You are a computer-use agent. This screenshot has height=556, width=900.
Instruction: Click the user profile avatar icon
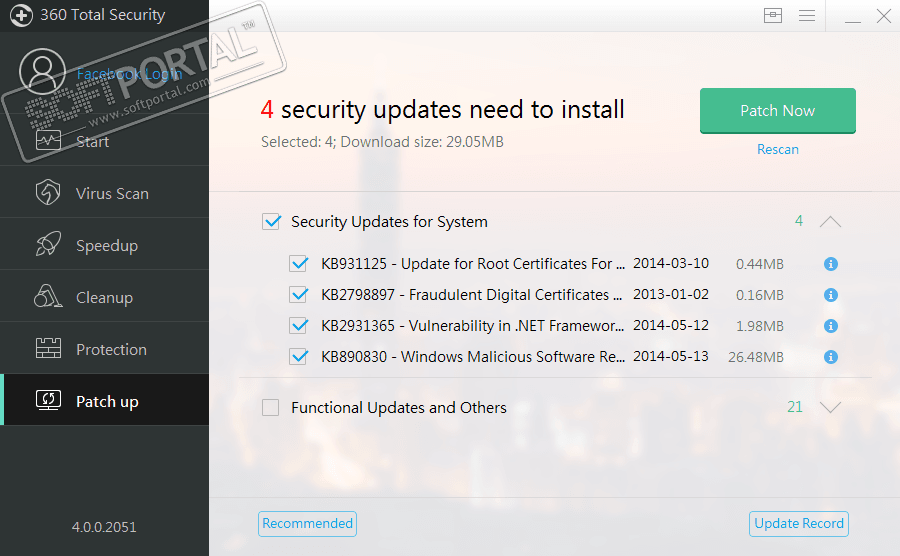click(x=42, y=72)
